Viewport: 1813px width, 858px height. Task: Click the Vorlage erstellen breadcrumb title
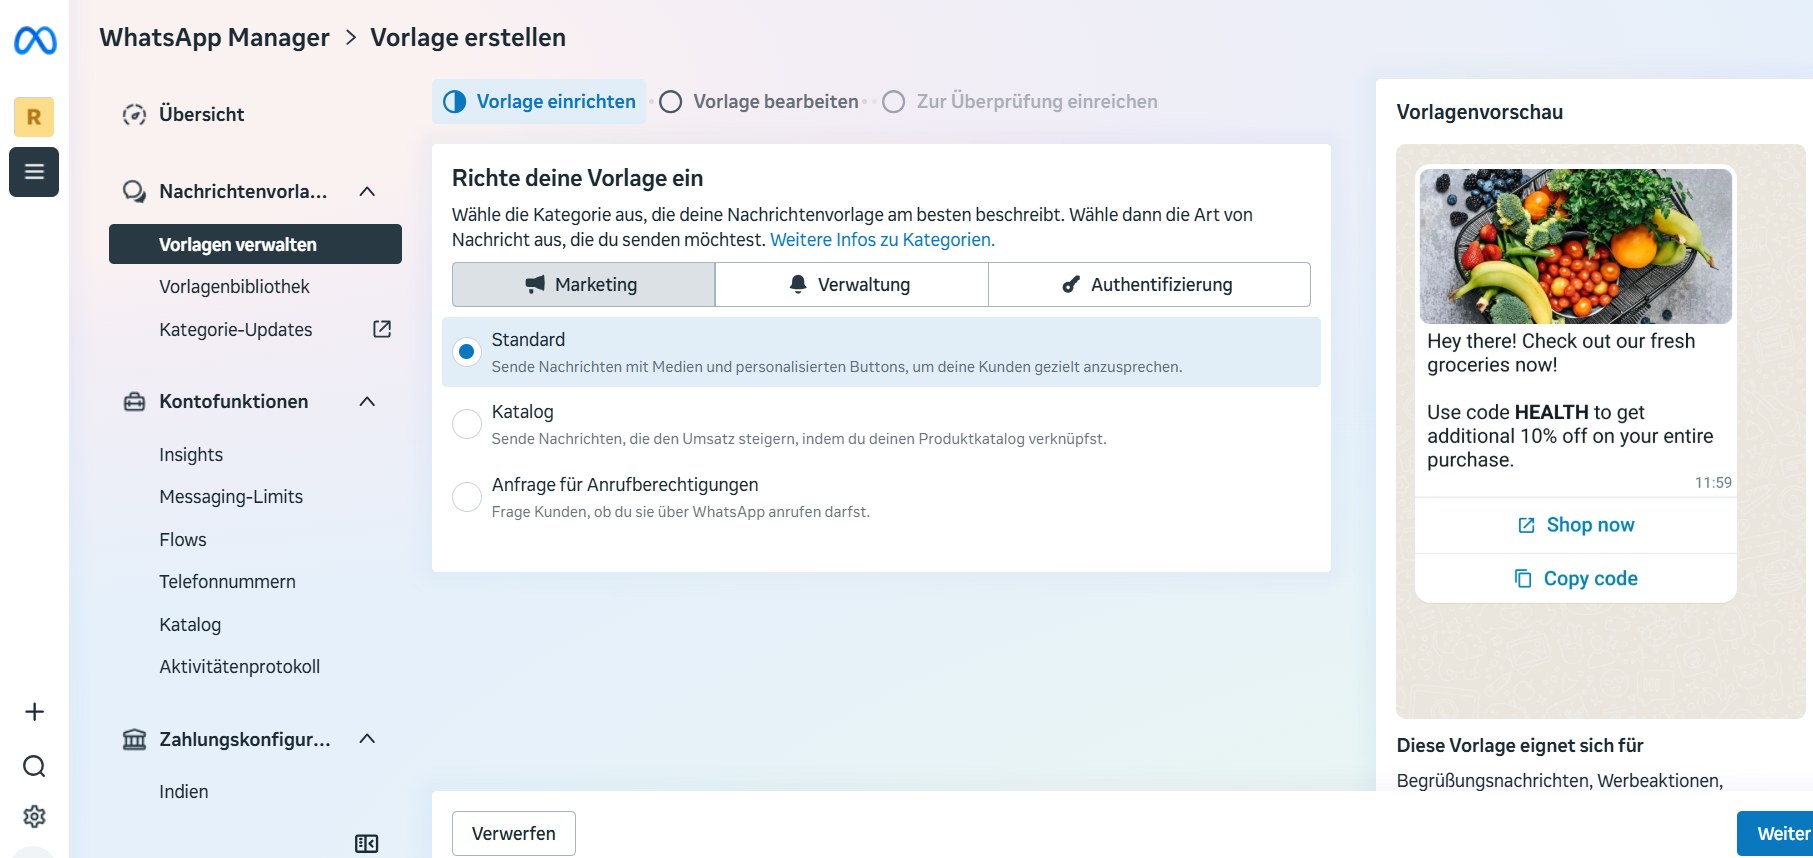(468, 38)
